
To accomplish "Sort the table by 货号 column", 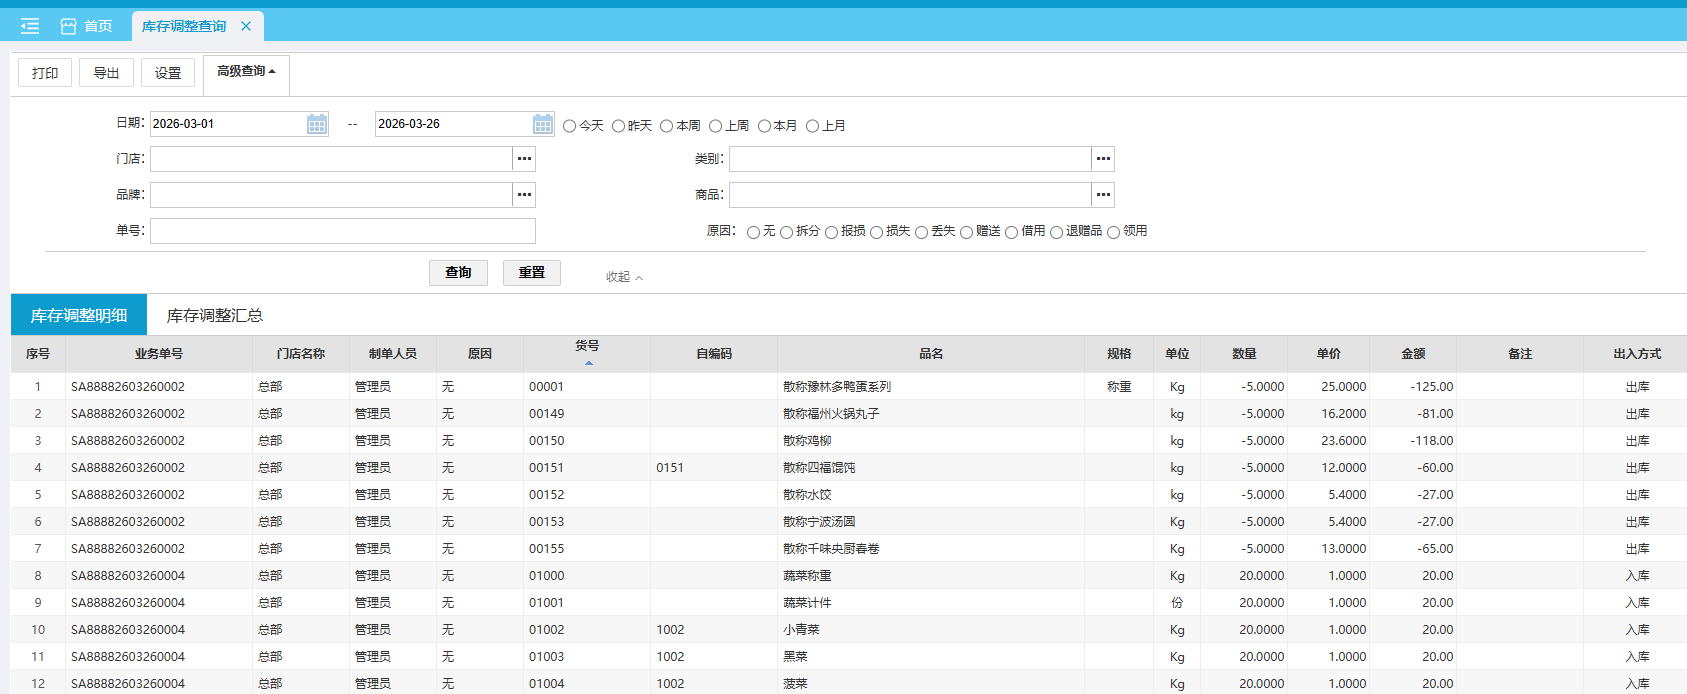I will (587, 352).
